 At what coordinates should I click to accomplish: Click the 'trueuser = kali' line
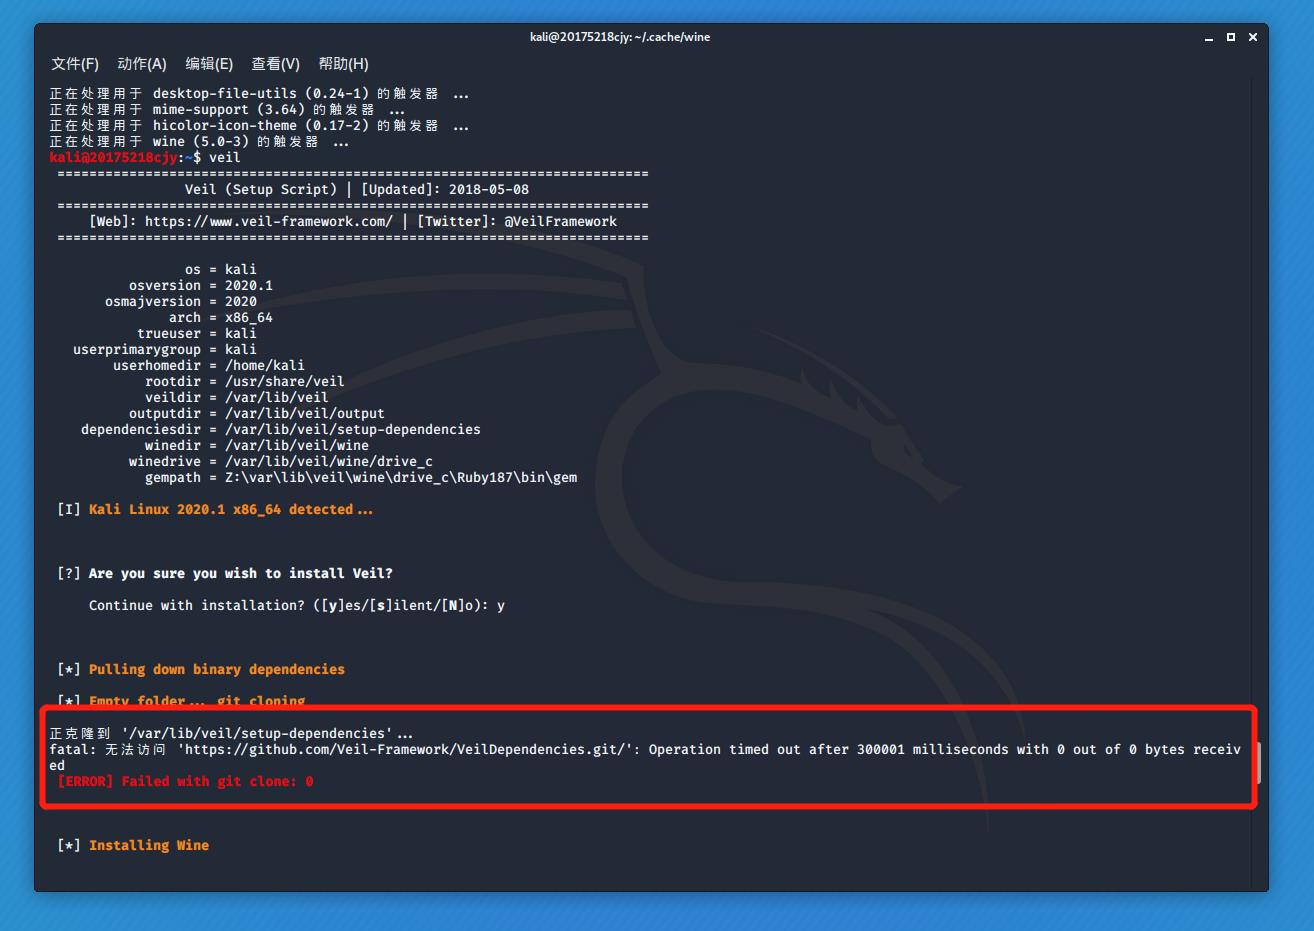197,334
